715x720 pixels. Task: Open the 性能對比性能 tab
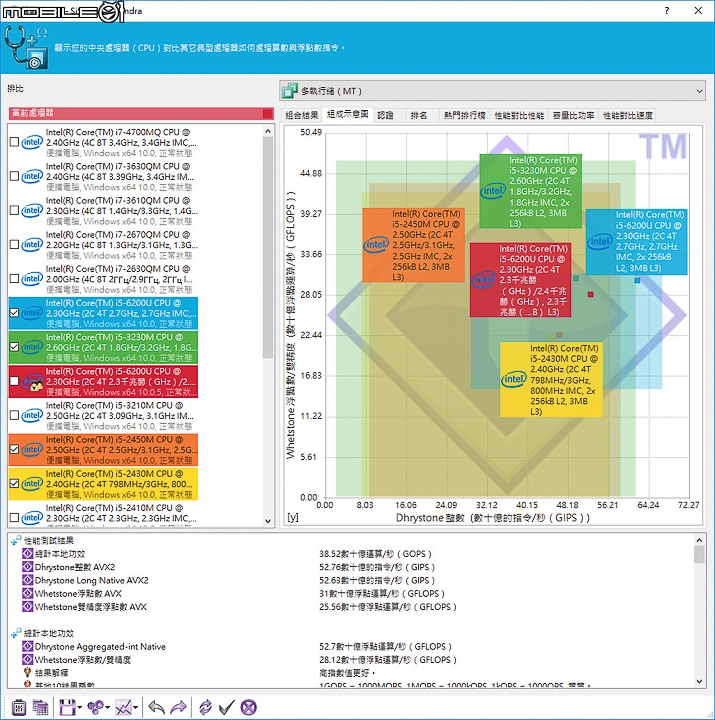point(519,115)
